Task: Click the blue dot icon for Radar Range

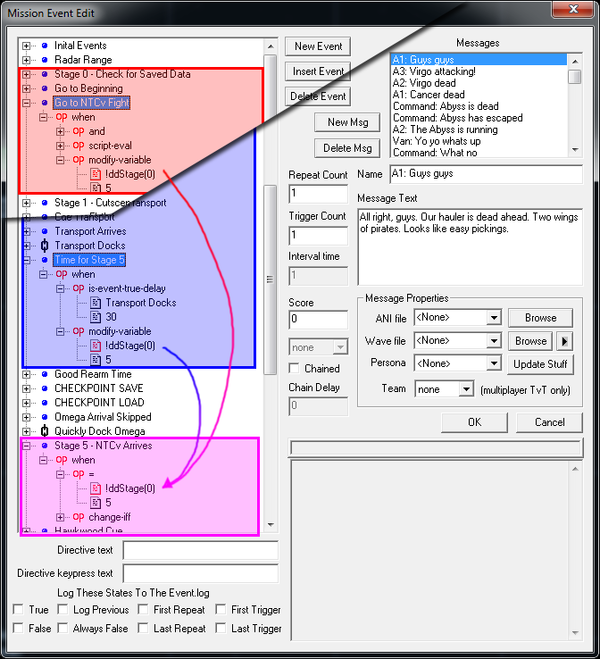Action: coord(44,60)
